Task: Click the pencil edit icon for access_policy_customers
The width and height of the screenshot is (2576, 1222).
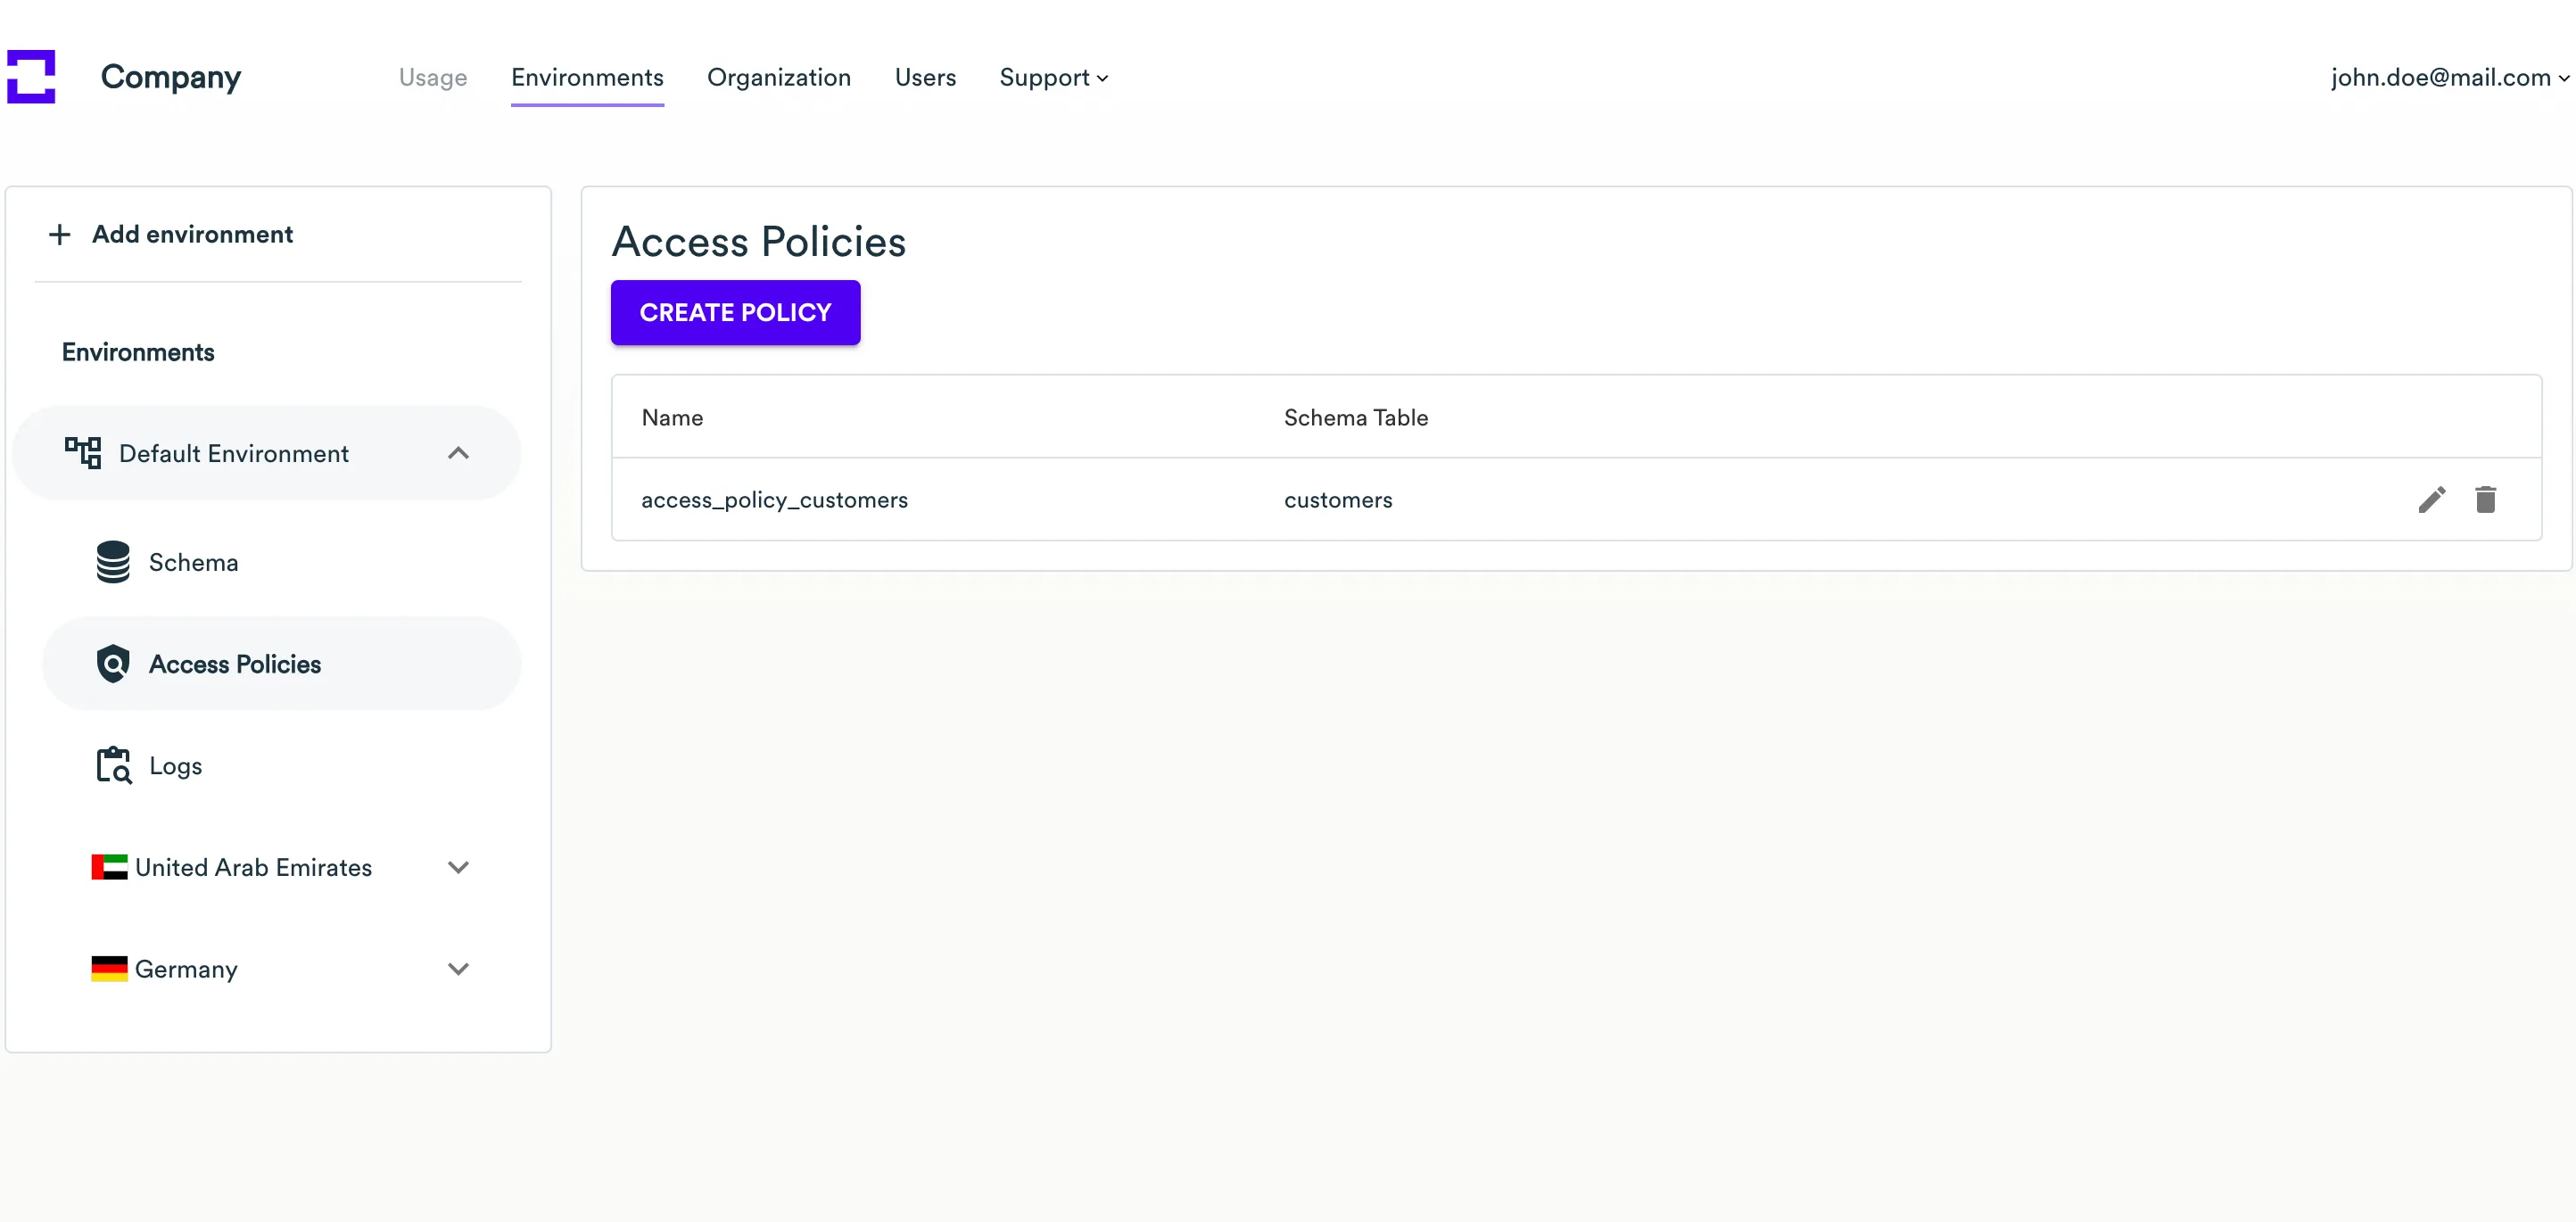Action: coord(2431,500)
